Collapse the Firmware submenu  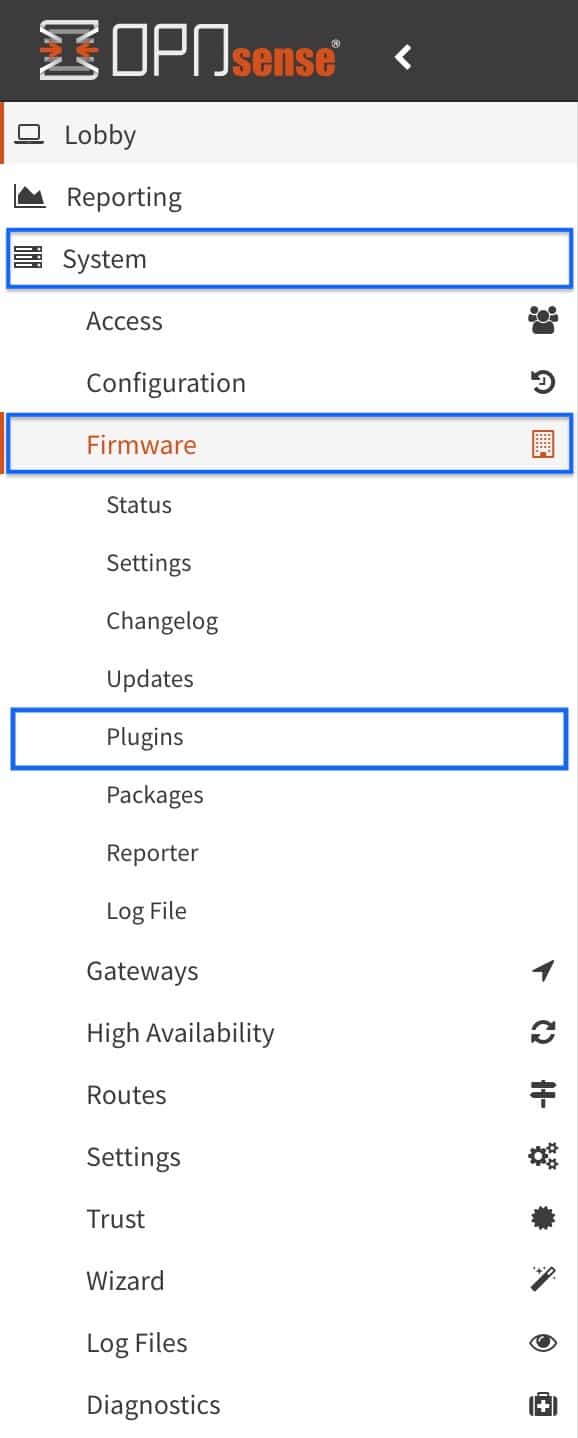coord(289,444)
